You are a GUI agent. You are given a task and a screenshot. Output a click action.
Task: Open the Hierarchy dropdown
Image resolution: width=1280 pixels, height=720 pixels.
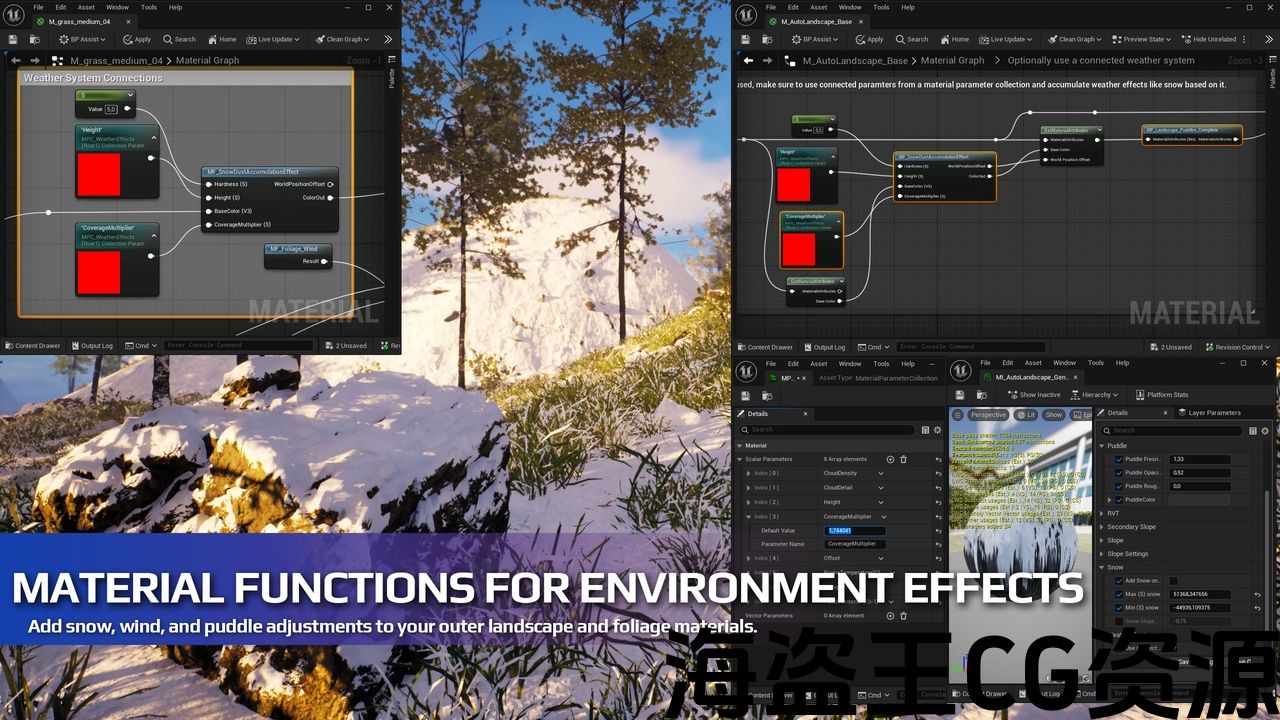tap(1100, 395)
